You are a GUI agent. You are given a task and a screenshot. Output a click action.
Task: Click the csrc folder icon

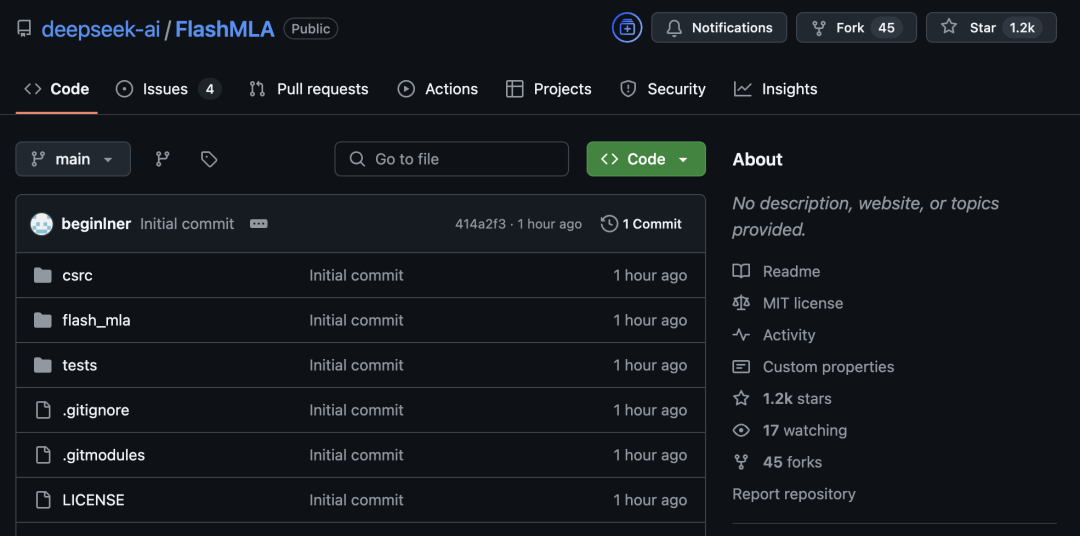coord(43,276)
